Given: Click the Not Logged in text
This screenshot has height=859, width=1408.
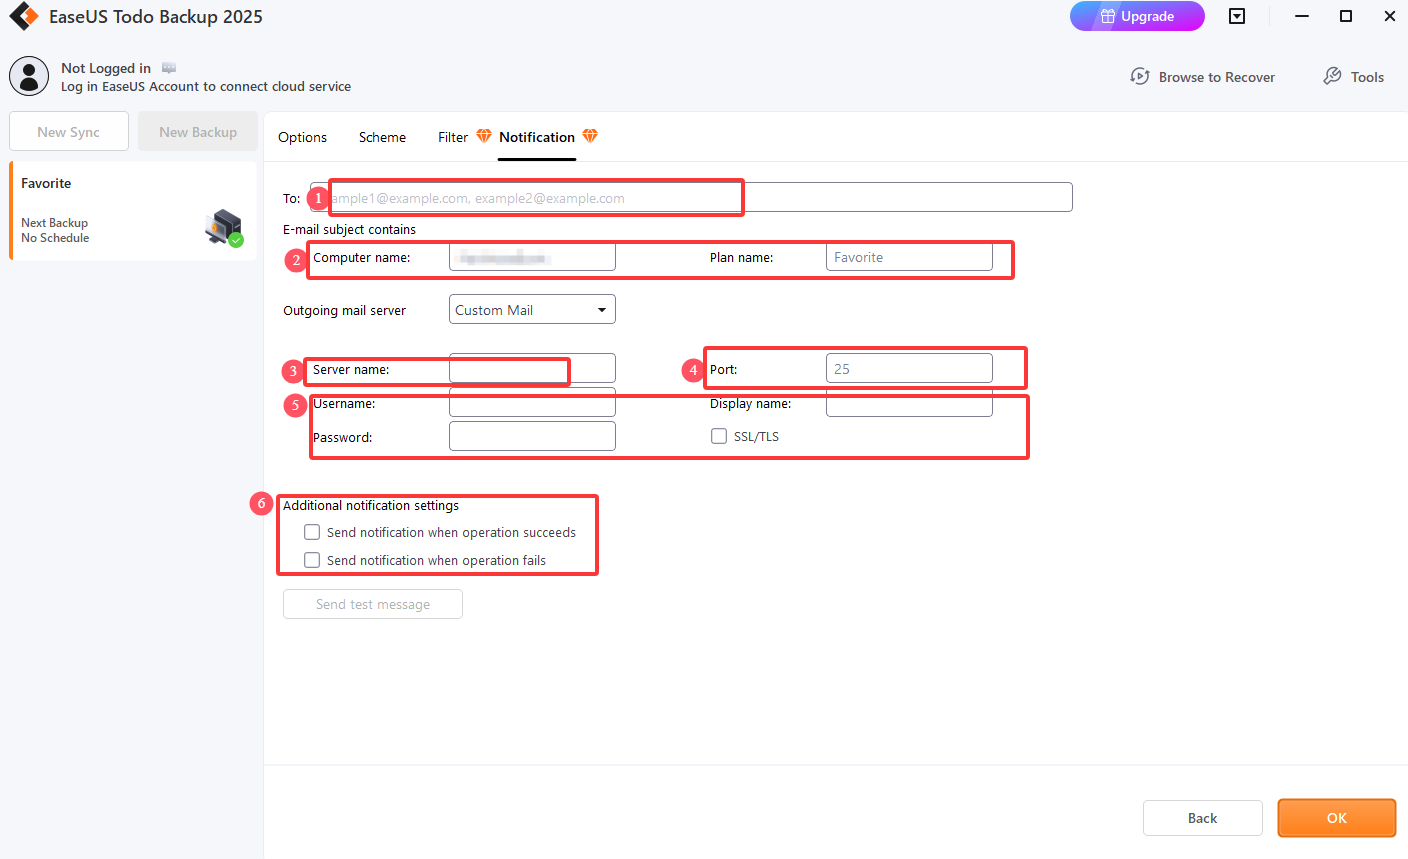Looking at the screenshot, I should click(106, 68).
